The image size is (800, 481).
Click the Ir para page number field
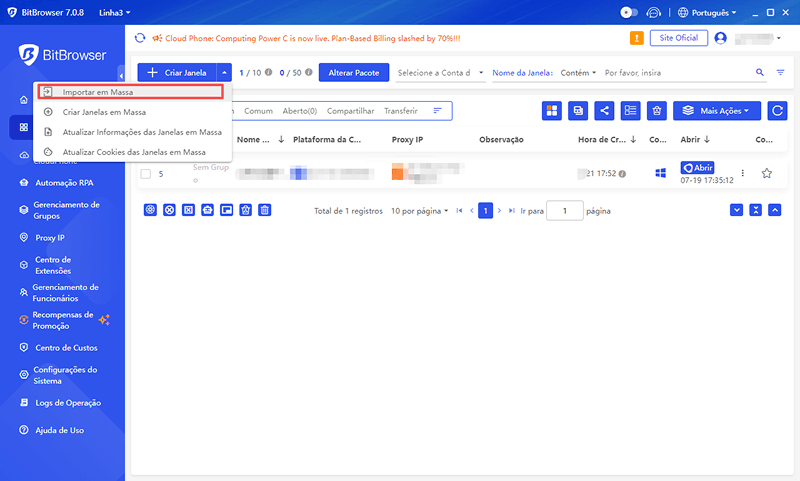565,211
